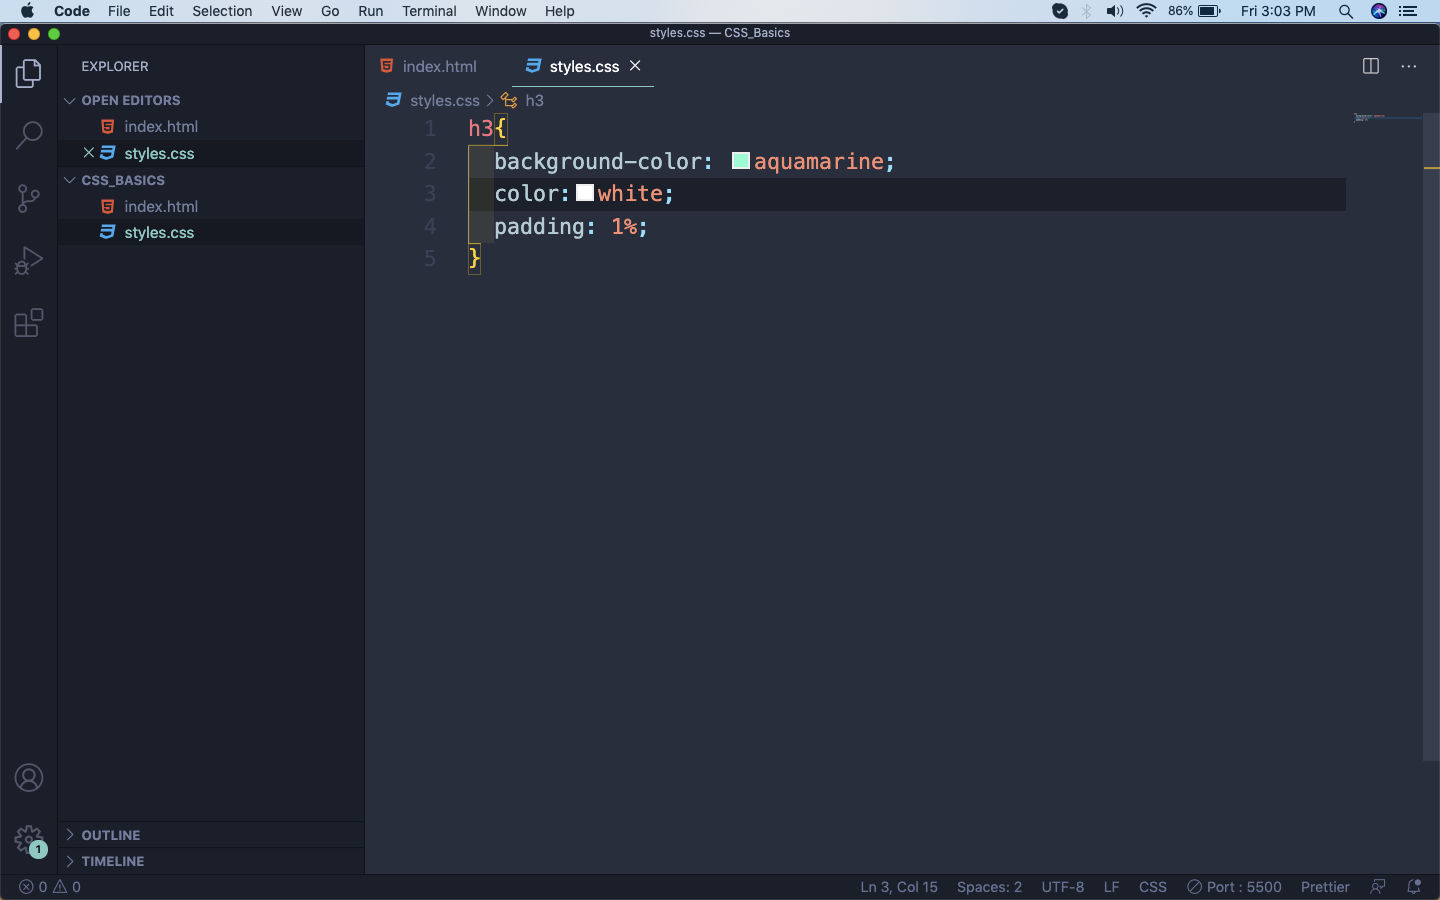Click the Prettier status bar button
Viewport: 1440px width, 900px height.
(1325, 887)
